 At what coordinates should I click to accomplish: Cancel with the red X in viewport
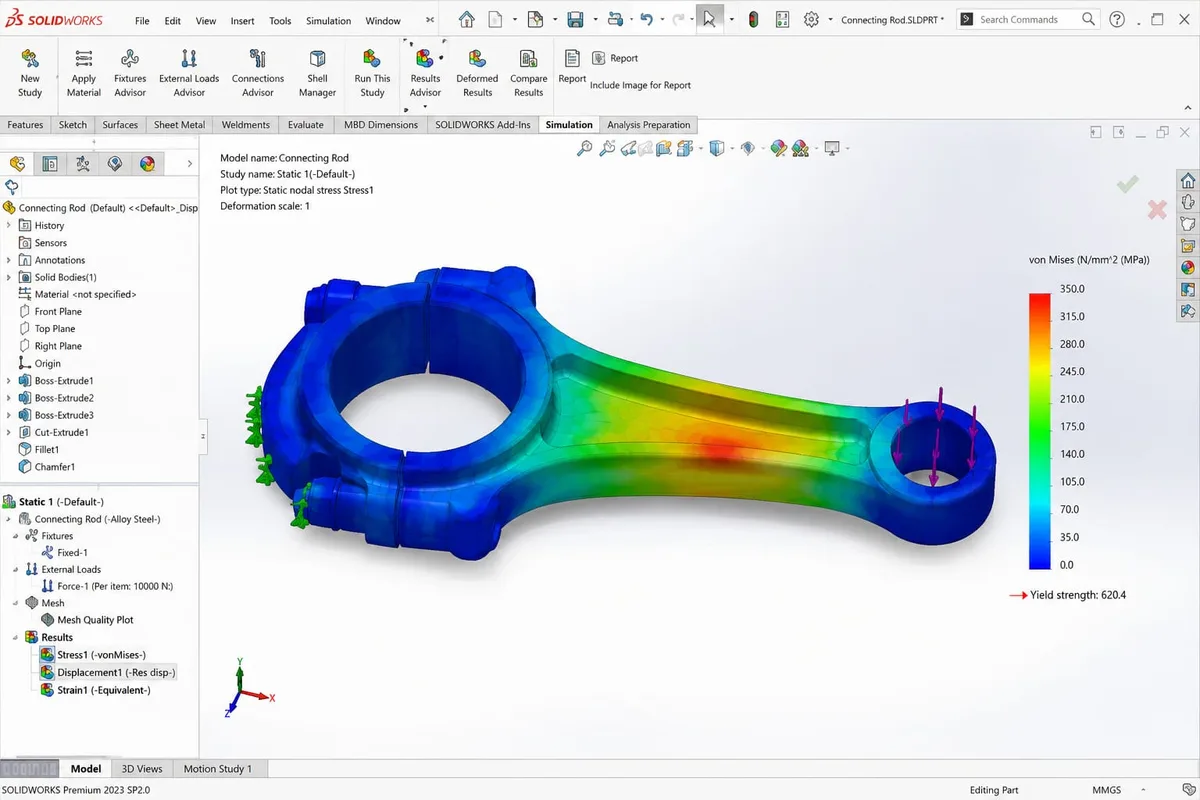tap(1157, 210)
